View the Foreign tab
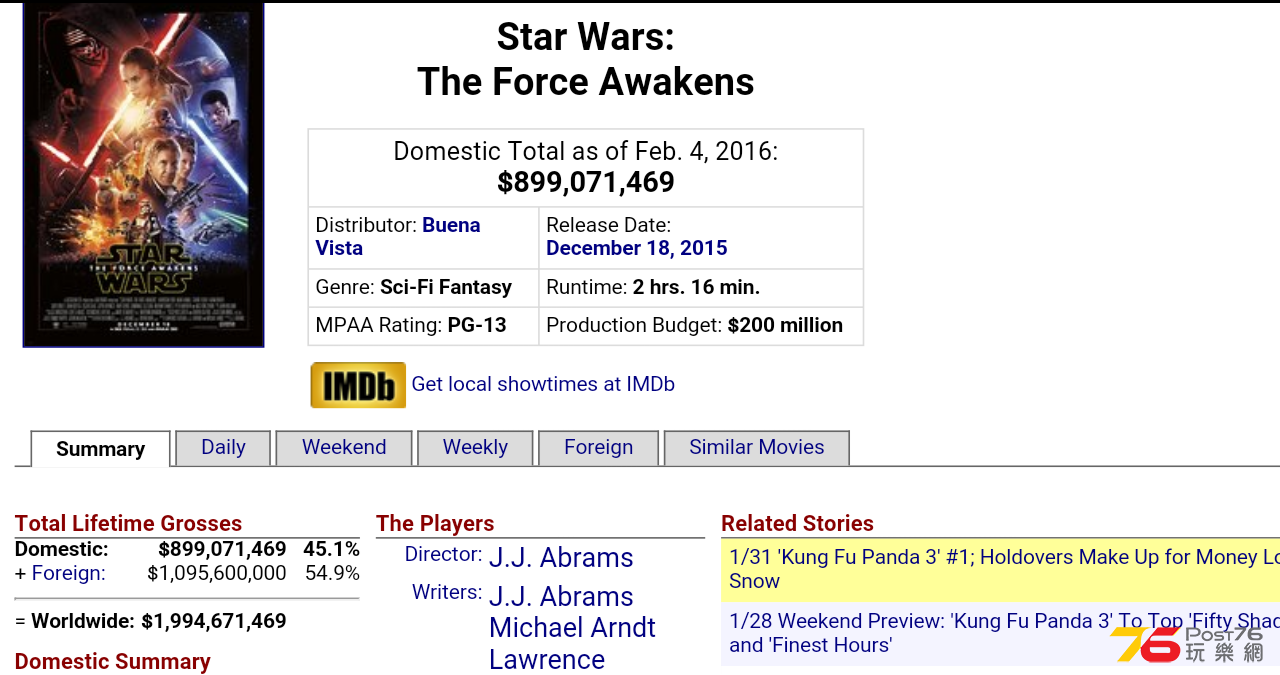 (x=598, y=448)
